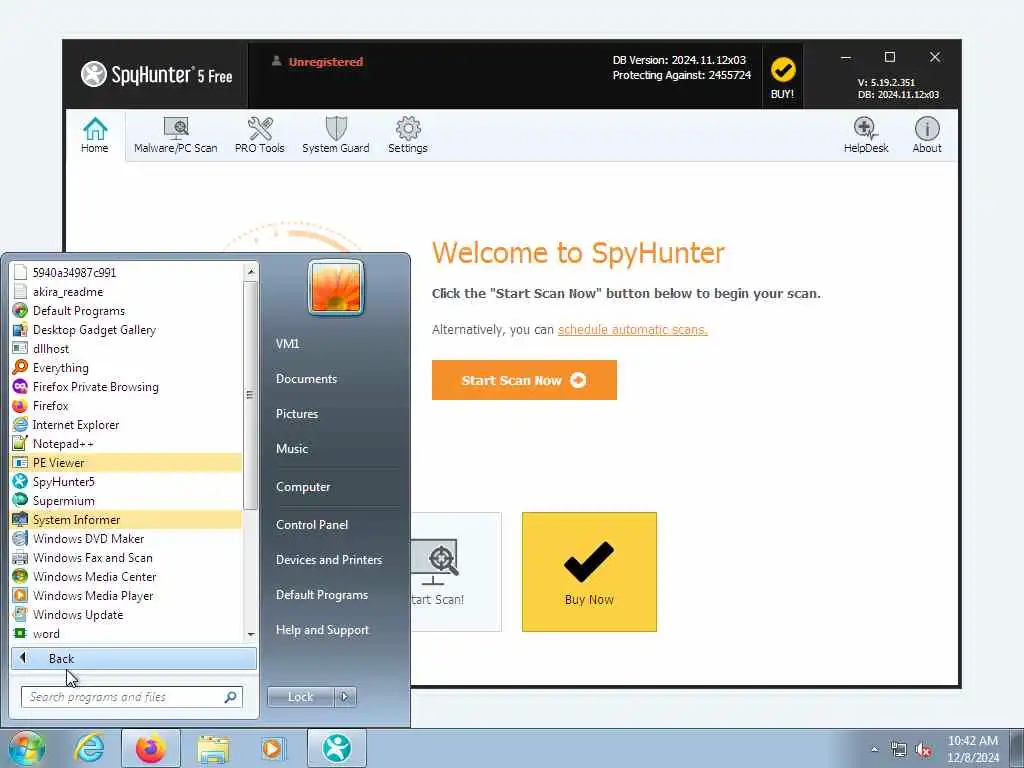This screenshot has height=768, width=1024.
Task: Open Internet Explorer from taskbar
Action: click(89, 748)
